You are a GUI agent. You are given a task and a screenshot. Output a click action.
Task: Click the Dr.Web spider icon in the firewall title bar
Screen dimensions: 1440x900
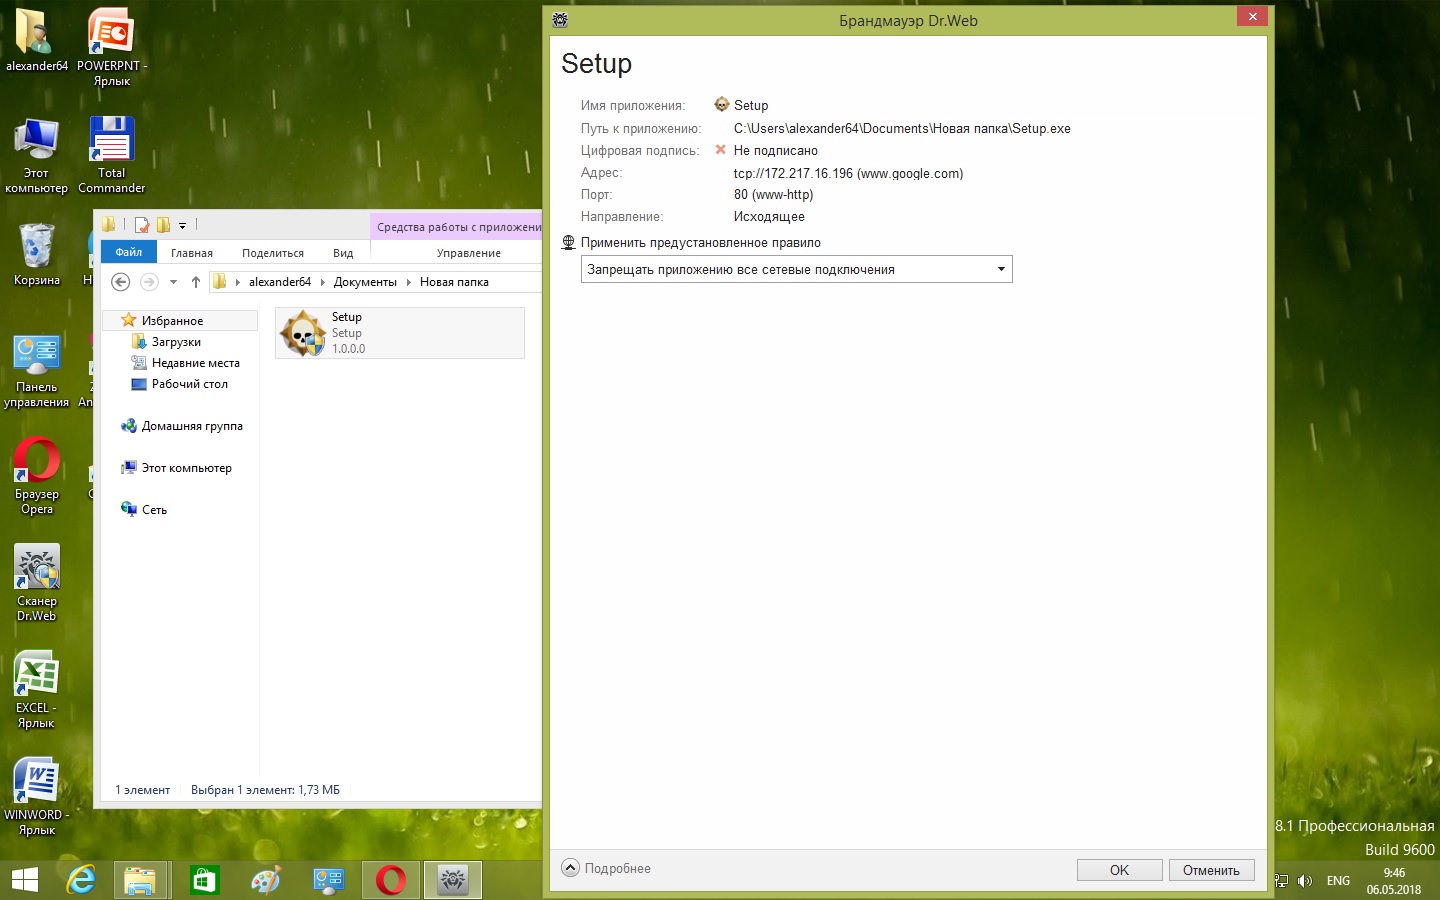point(560,20)
